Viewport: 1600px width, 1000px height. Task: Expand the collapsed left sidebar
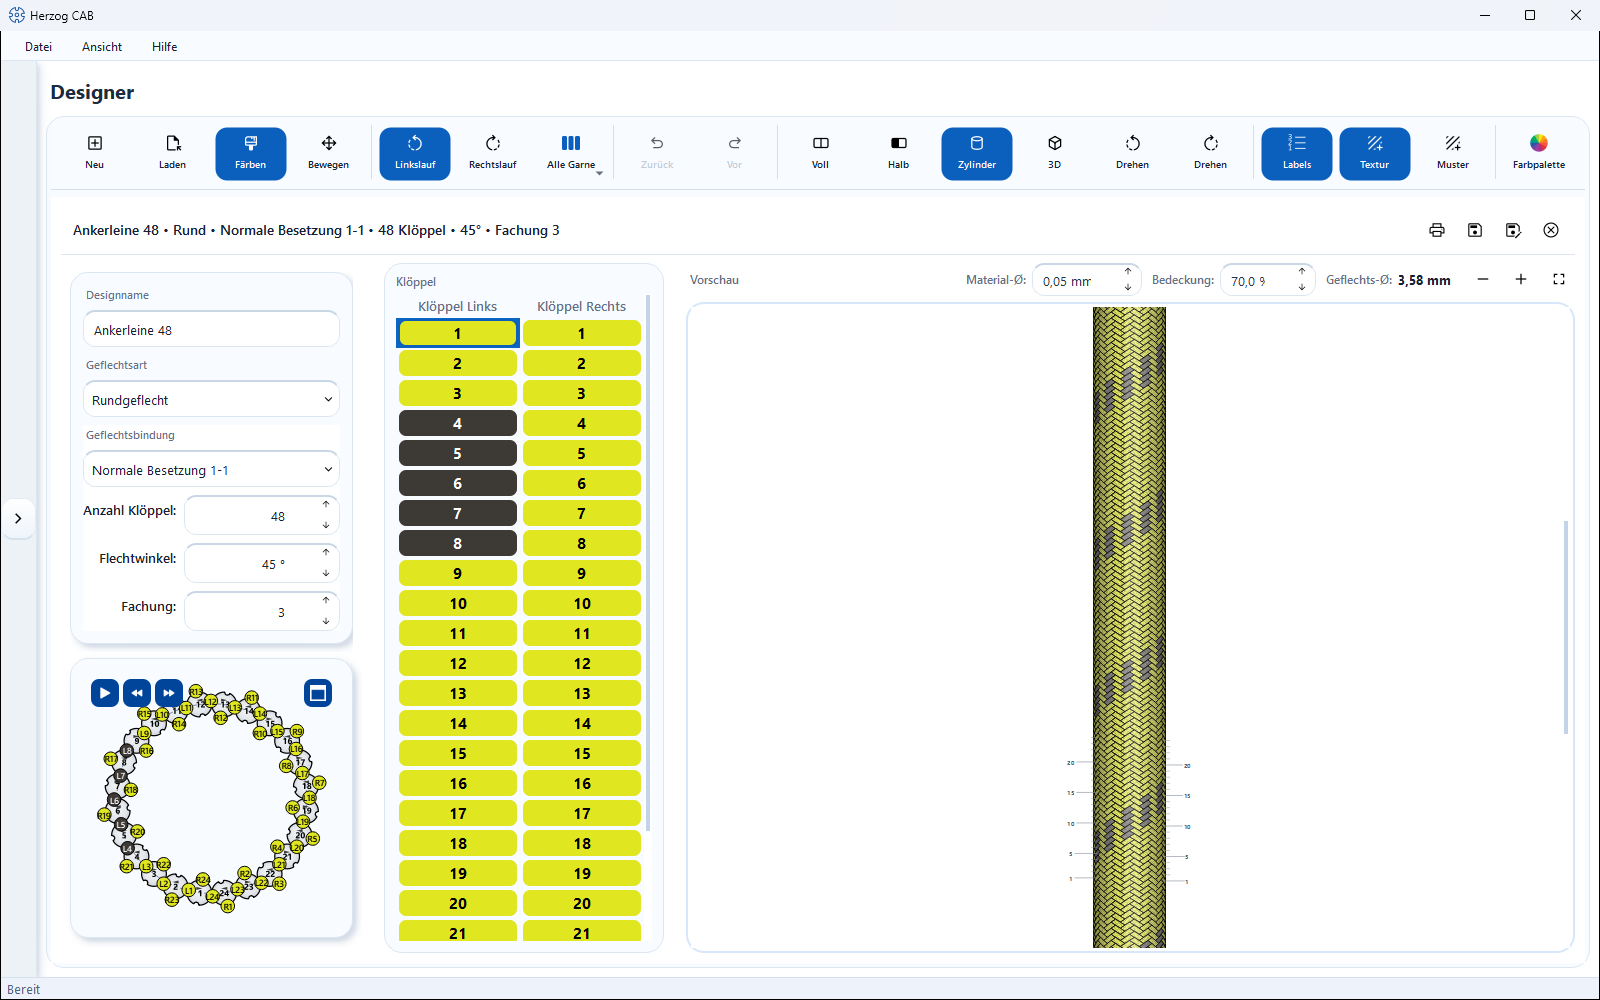[x=18, y=518]
